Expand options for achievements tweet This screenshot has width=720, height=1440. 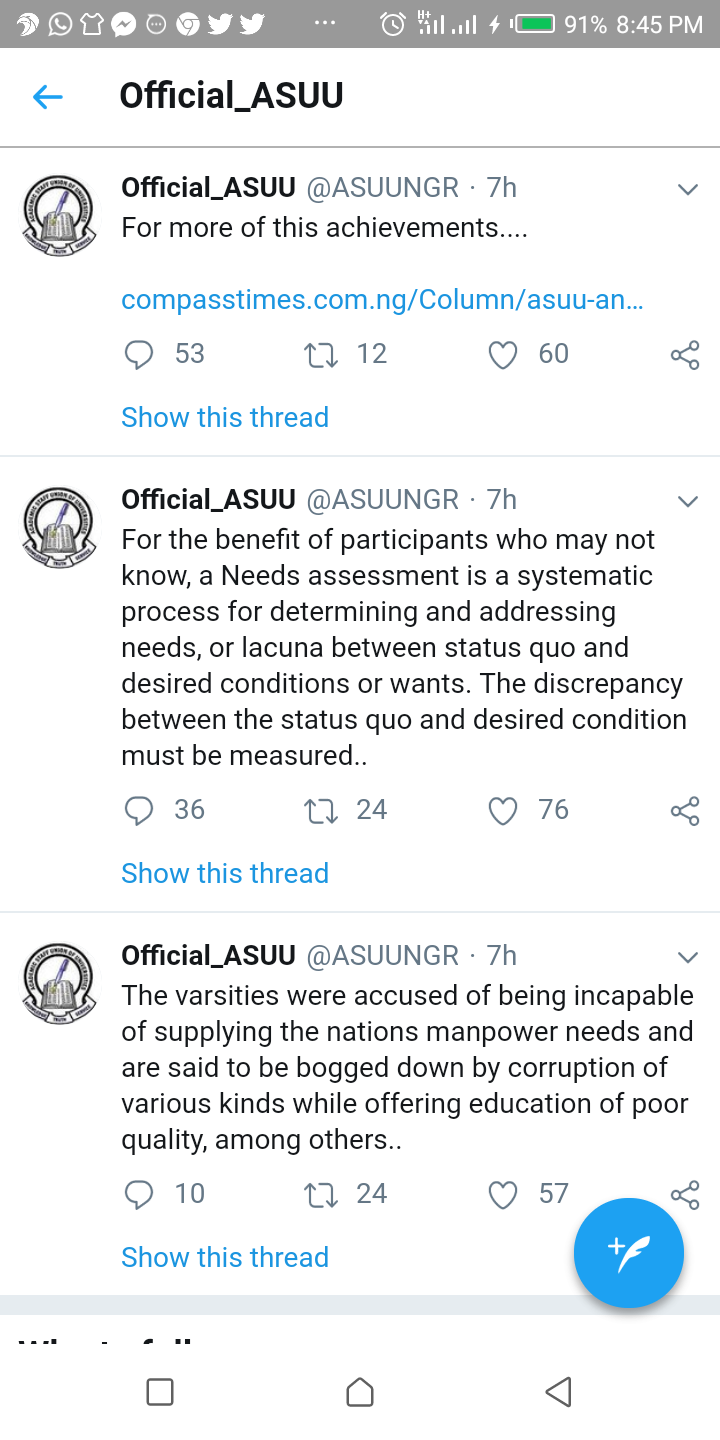tap(687, 189)
